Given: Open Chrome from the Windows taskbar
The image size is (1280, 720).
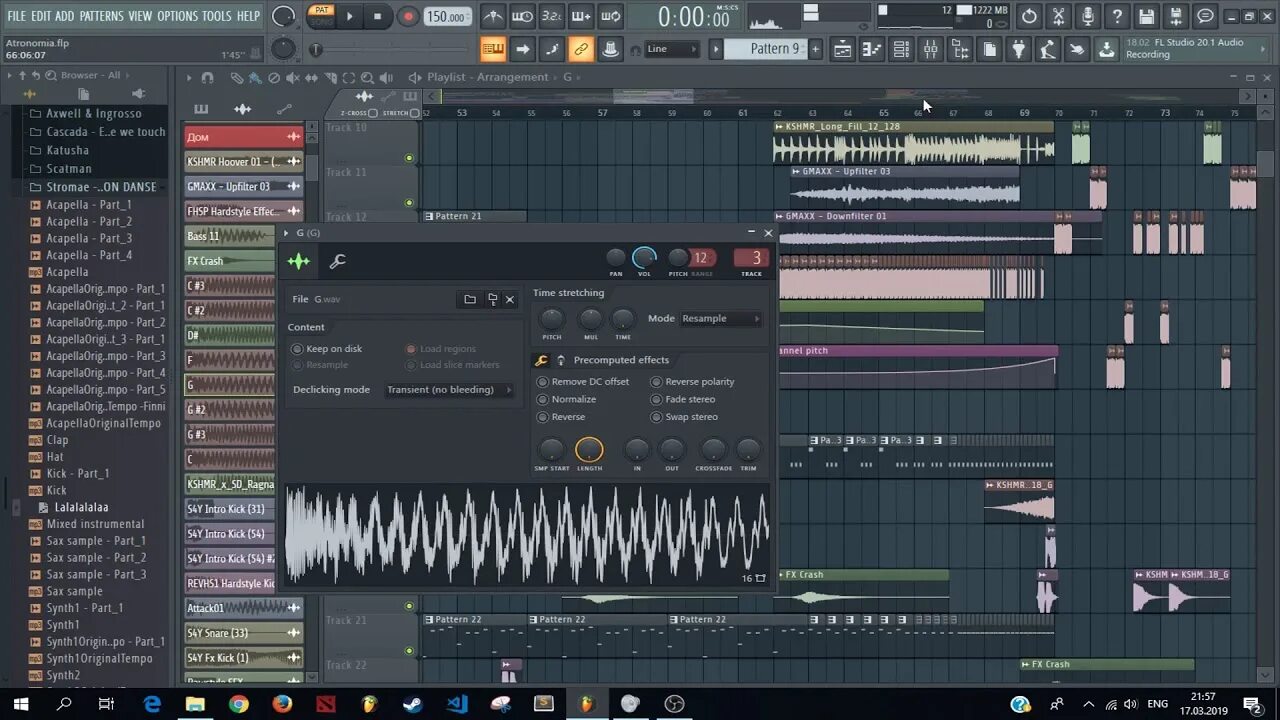Looking at the screenshot, I should coord(238,704).
